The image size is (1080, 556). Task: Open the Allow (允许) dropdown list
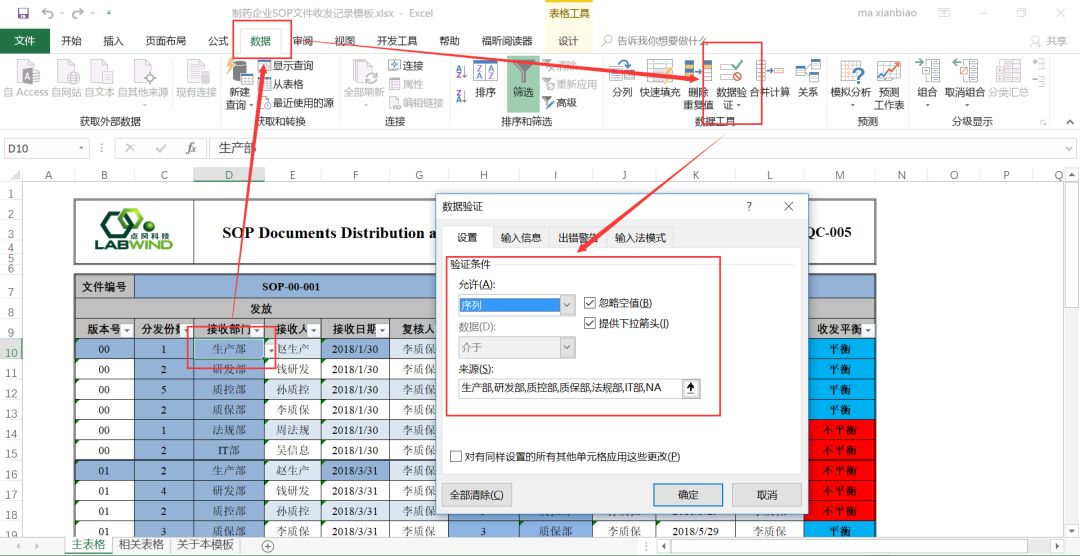click(568, 305)
